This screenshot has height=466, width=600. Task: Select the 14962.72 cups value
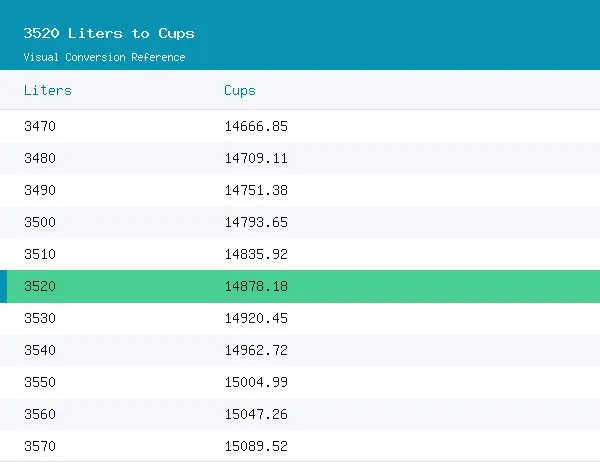(x=256, y=350)
